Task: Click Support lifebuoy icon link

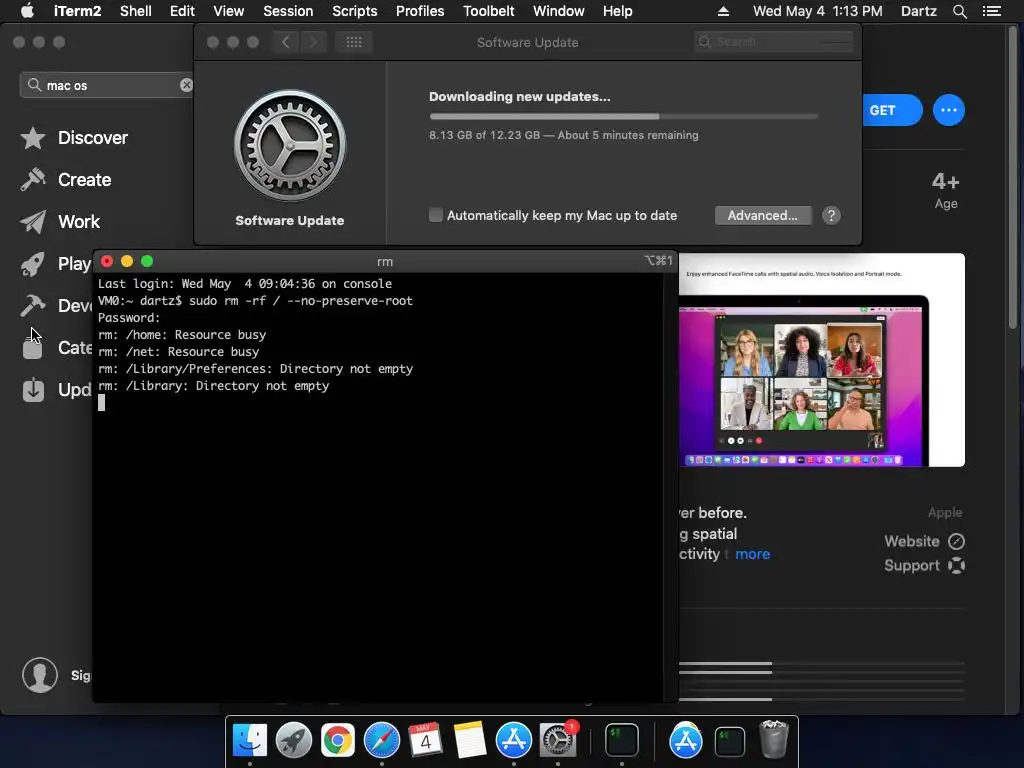Action: [x=956, y=566]
